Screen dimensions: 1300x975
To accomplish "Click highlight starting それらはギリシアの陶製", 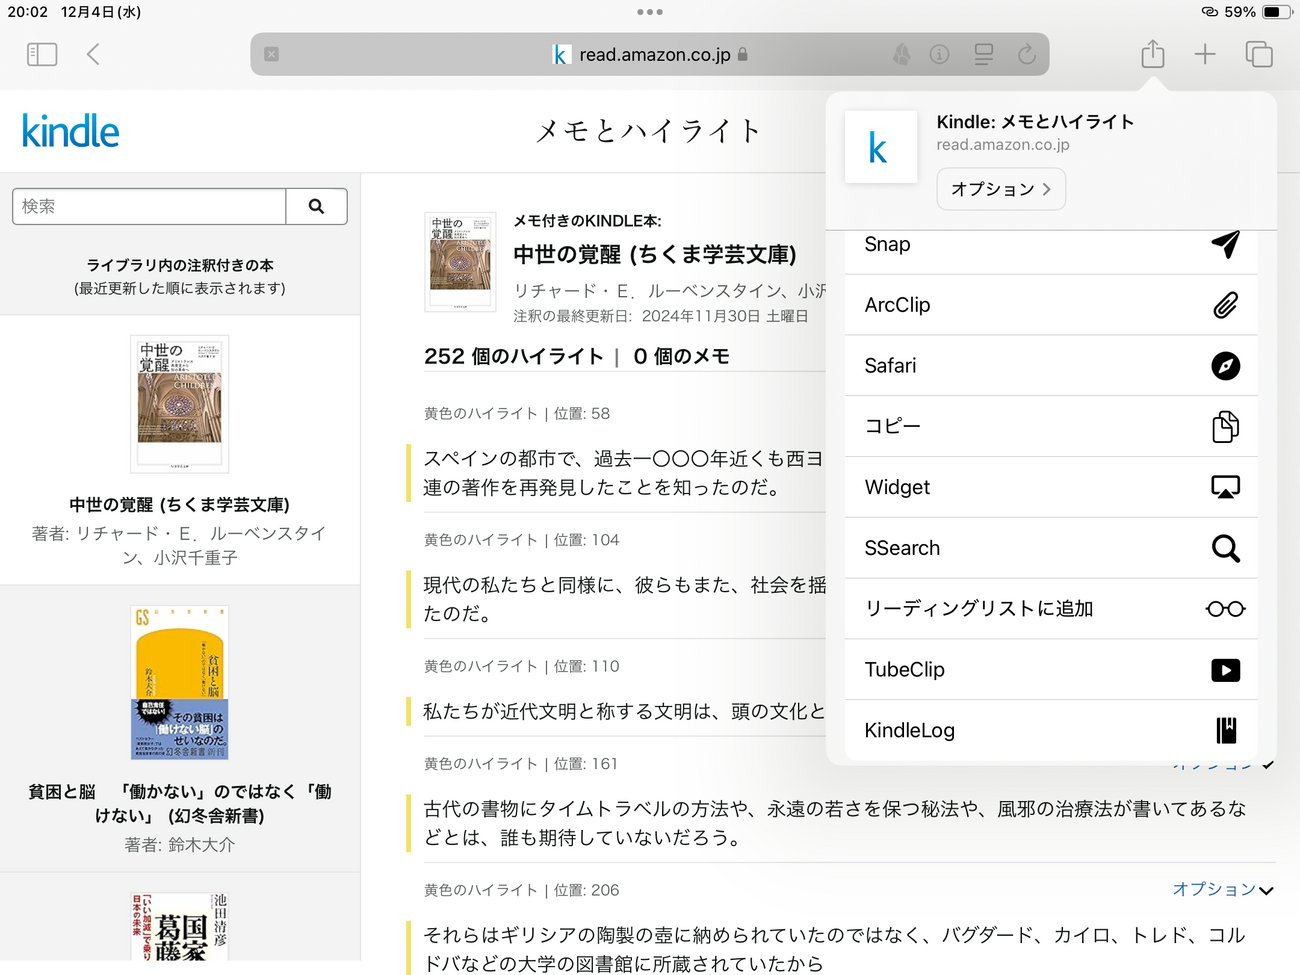I will pyautogui.click(x=834, y=949).
